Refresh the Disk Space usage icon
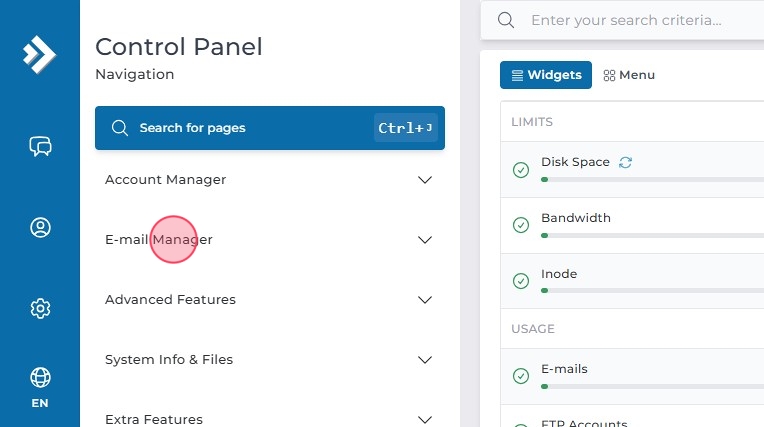764x427 pixels. click(626, 162)
